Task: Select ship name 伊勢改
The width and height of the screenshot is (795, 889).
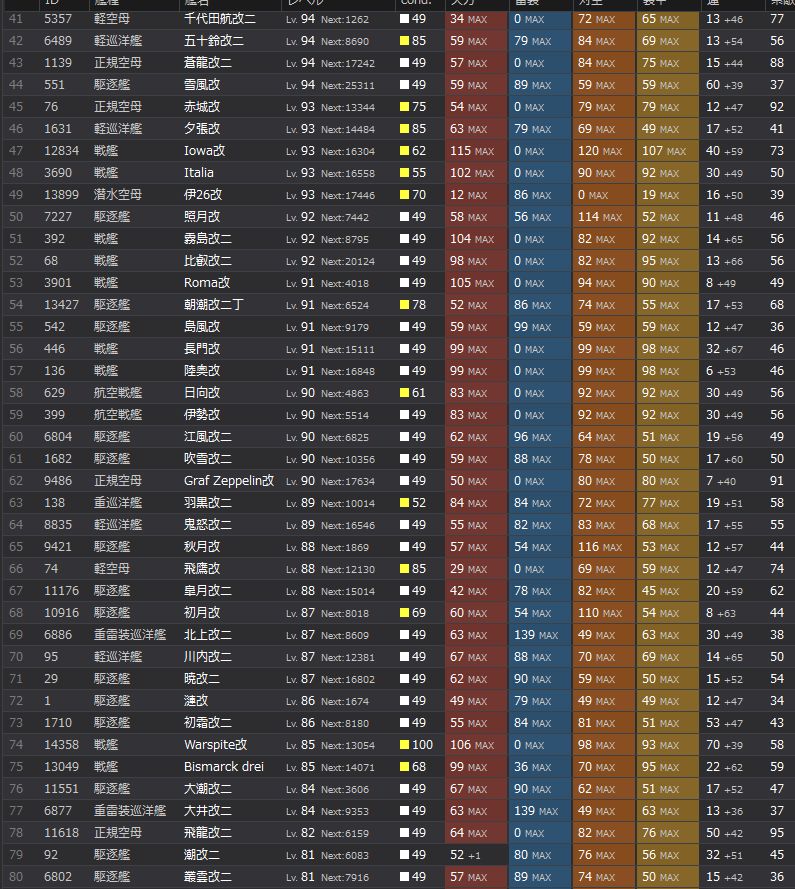Action: (202, 415)
